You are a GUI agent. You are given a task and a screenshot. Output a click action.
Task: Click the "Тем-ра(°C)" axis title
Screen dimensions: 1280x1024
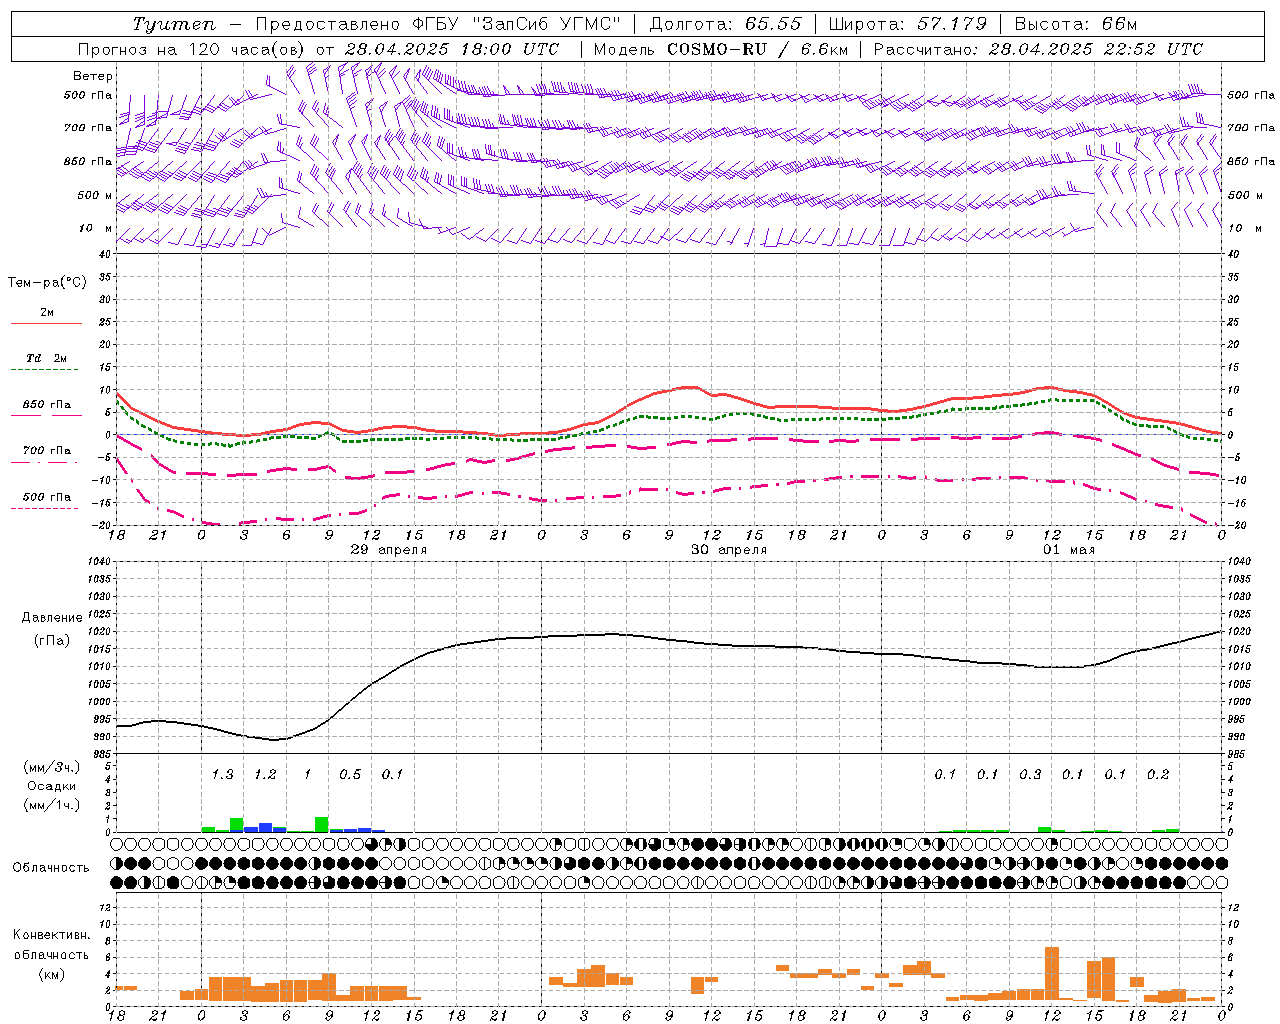tap(47, 283)
